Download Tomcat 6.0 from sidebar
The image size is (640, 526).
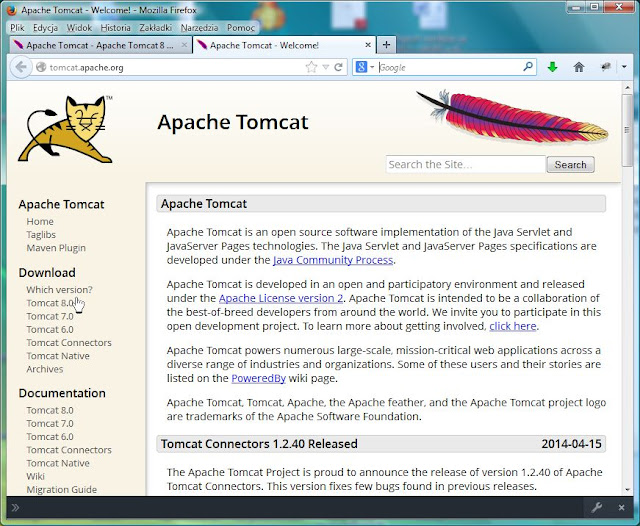[50, 329]
